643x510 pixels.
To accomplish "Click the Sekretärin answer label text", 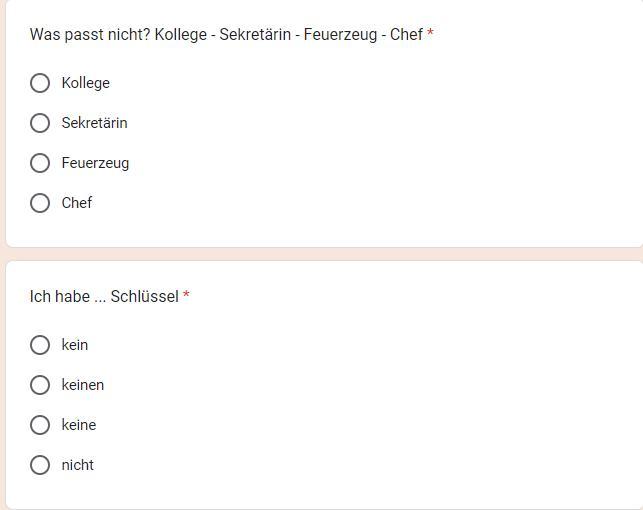I will [x=94, y=123].
